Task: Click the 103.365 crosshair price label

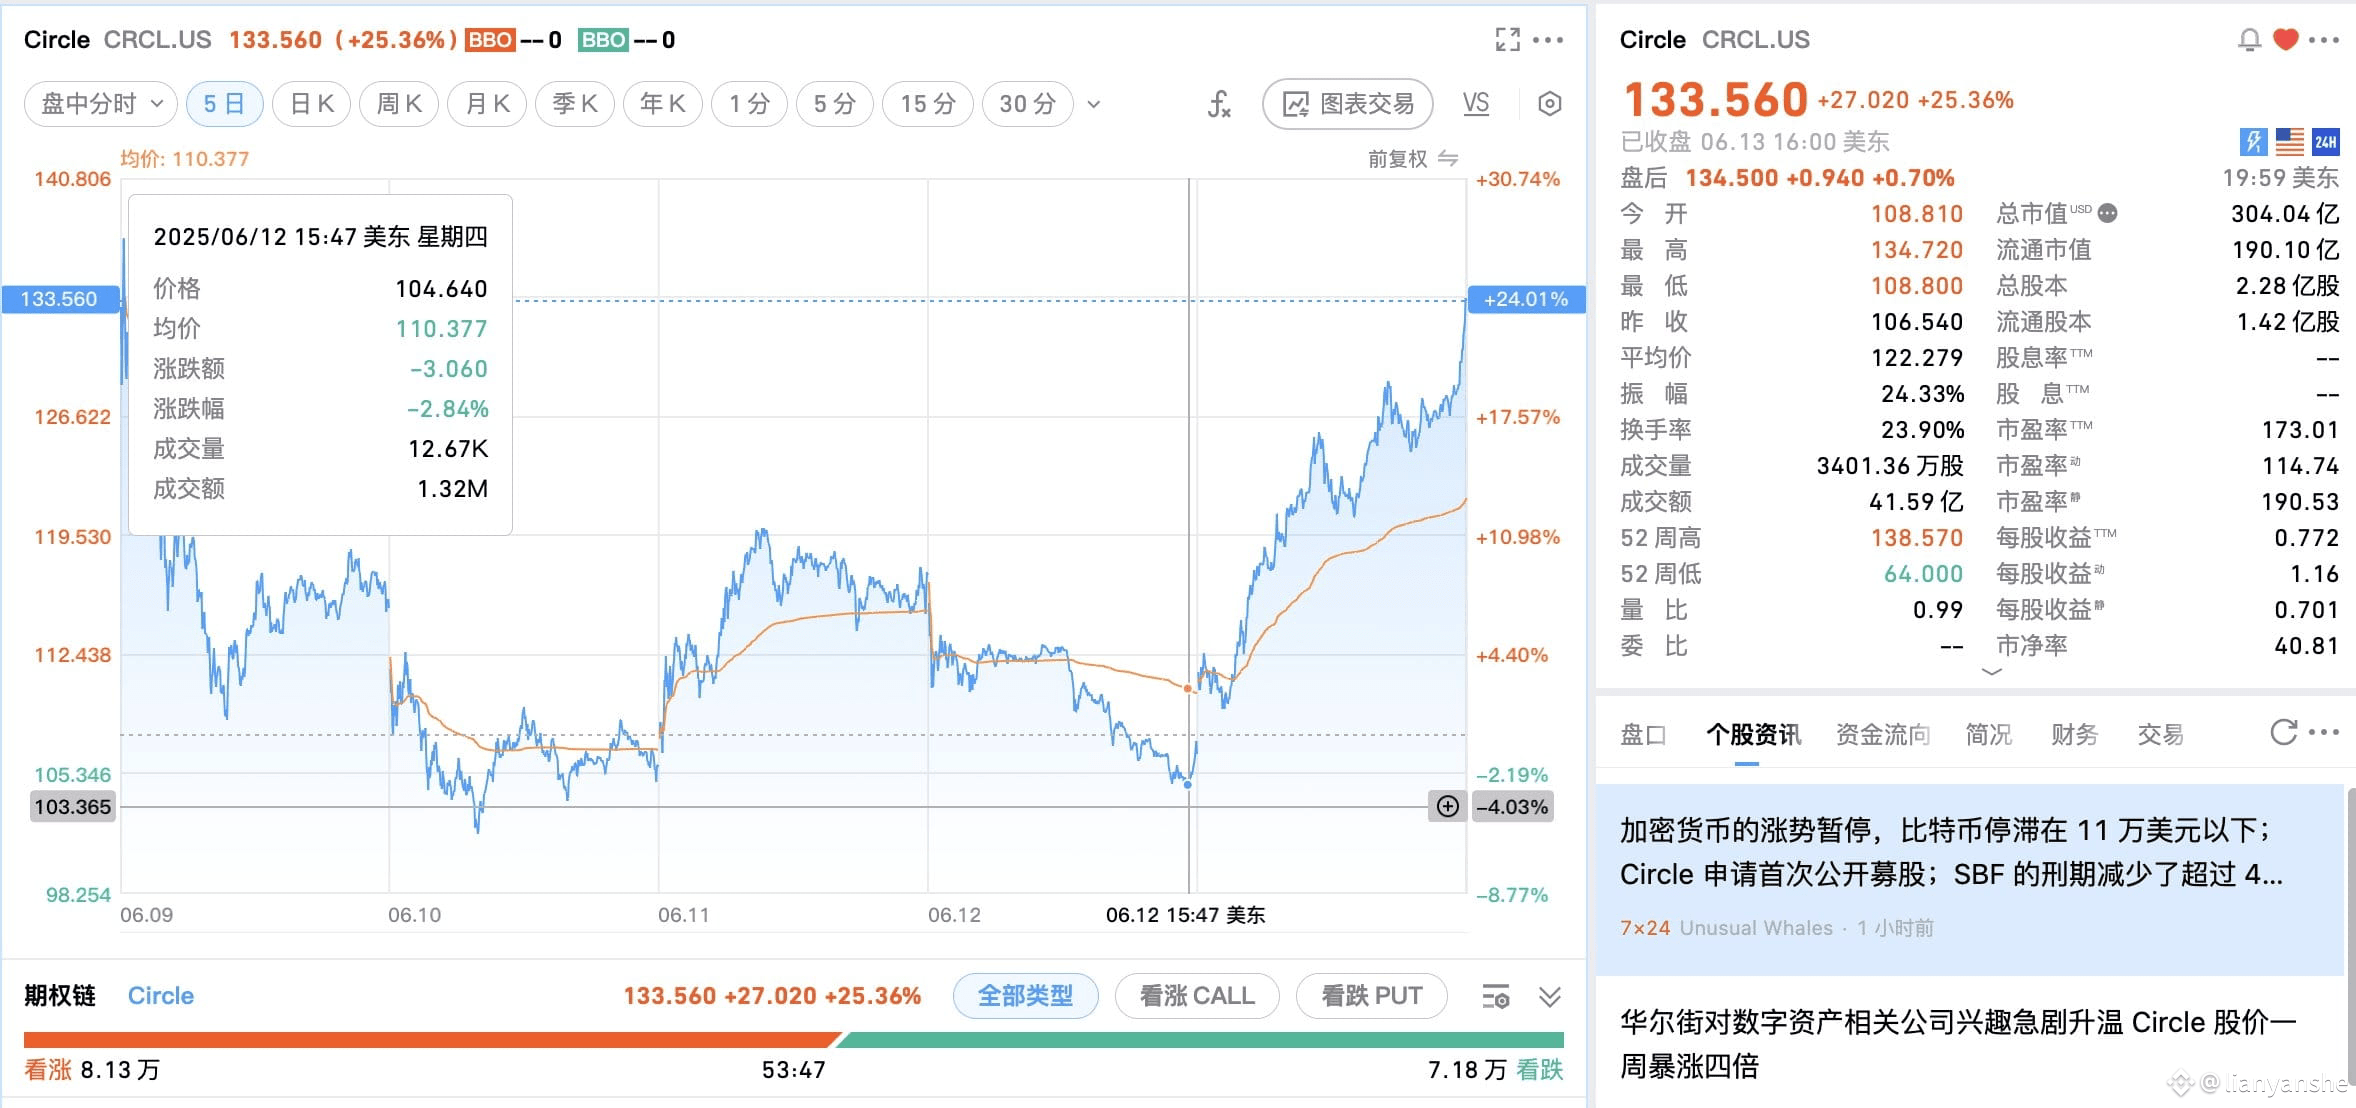Action: tap(73, 807)
